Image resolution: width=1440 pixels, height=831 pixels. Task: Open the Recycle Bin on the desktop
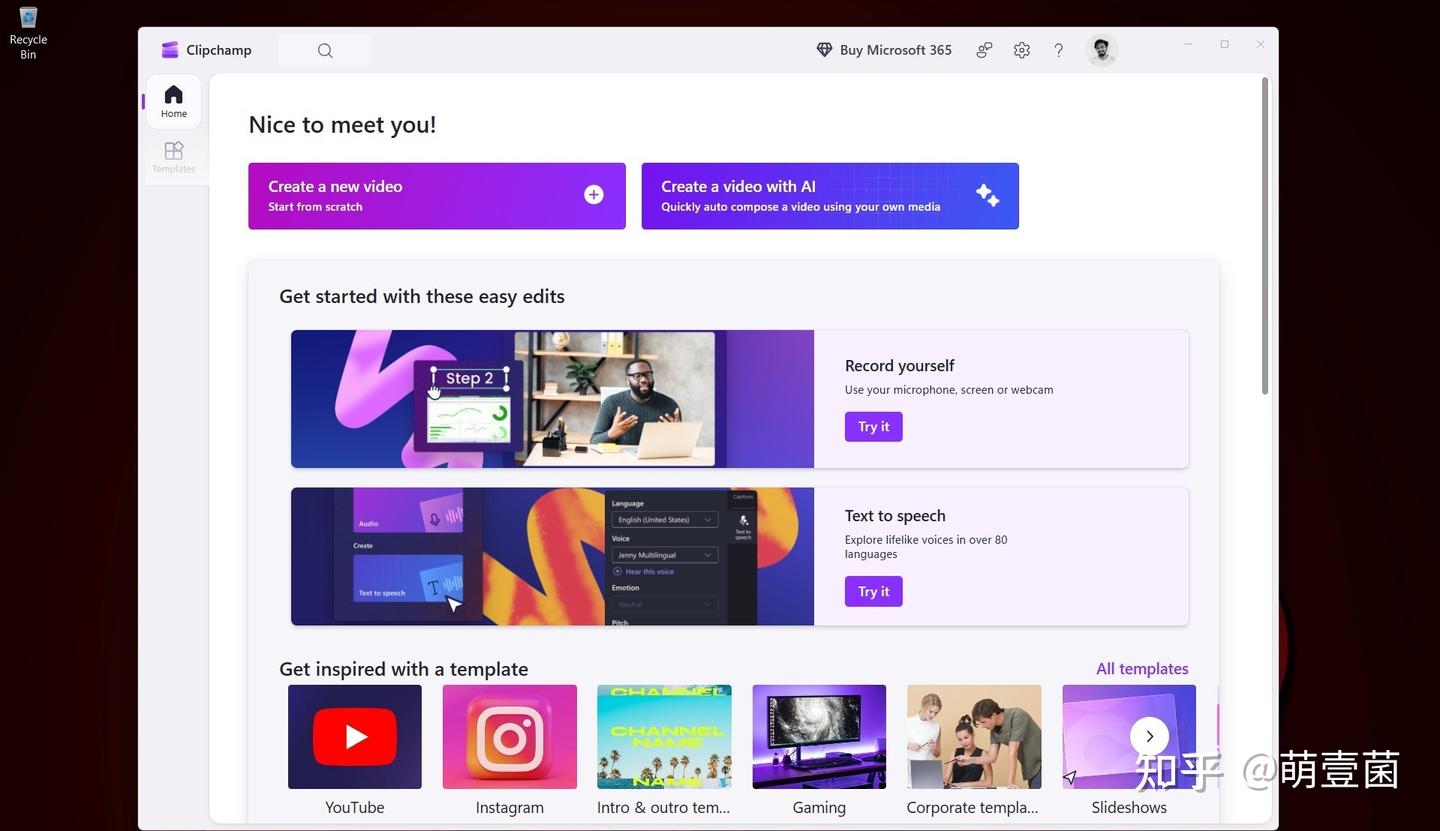28,32
